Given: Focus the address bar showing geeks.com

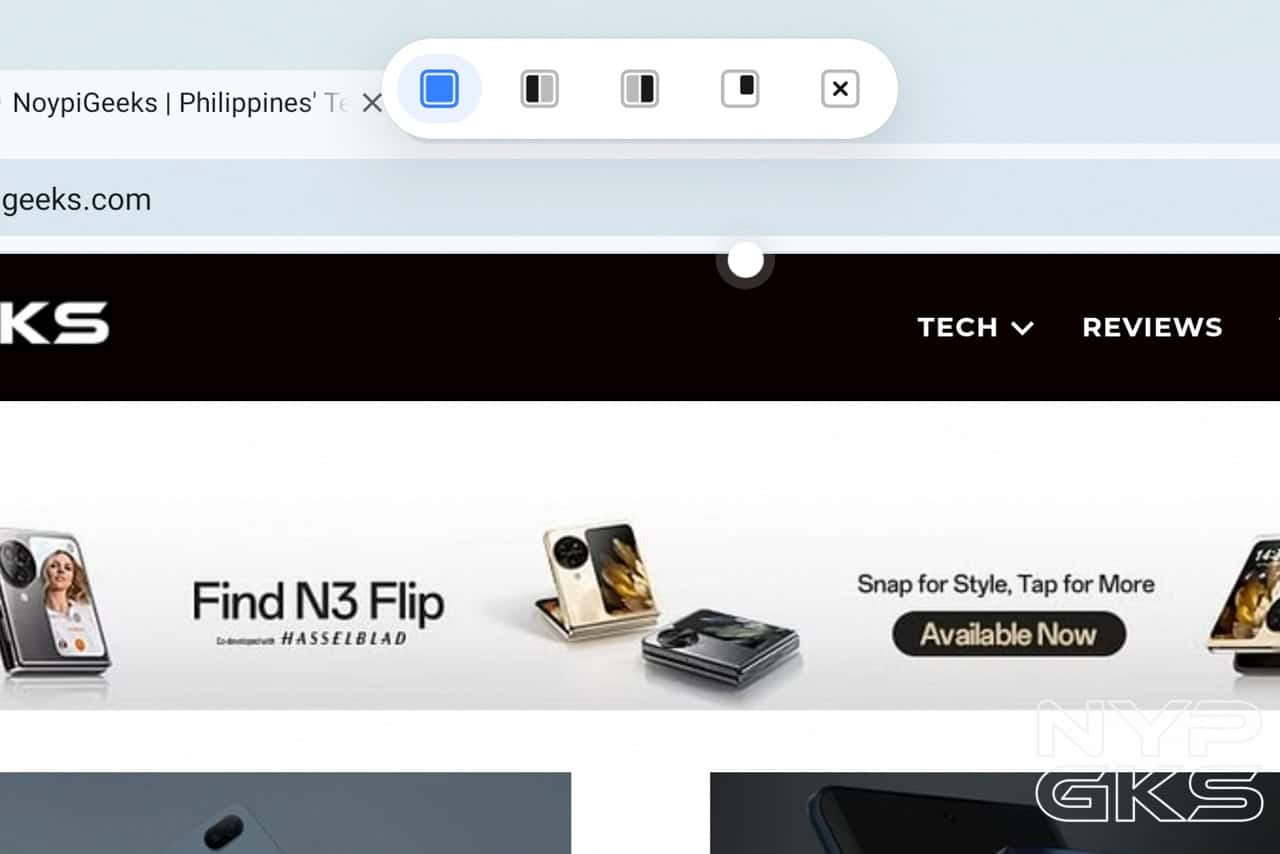Looking at the screenshot, I should 640,200.
